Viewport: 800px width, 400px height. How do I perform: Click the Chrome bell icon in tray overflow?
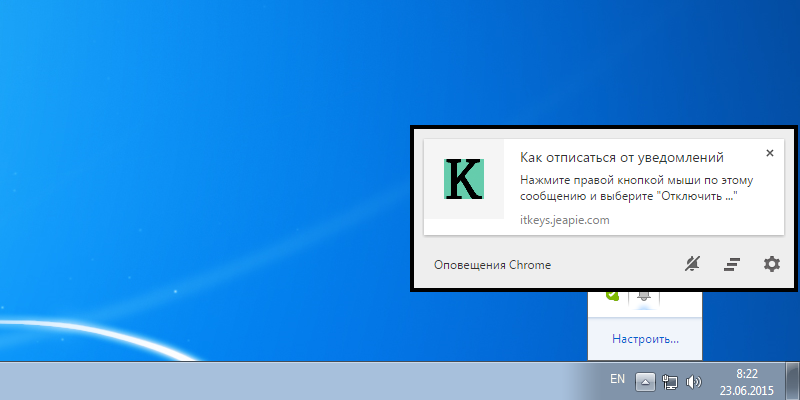643,298
